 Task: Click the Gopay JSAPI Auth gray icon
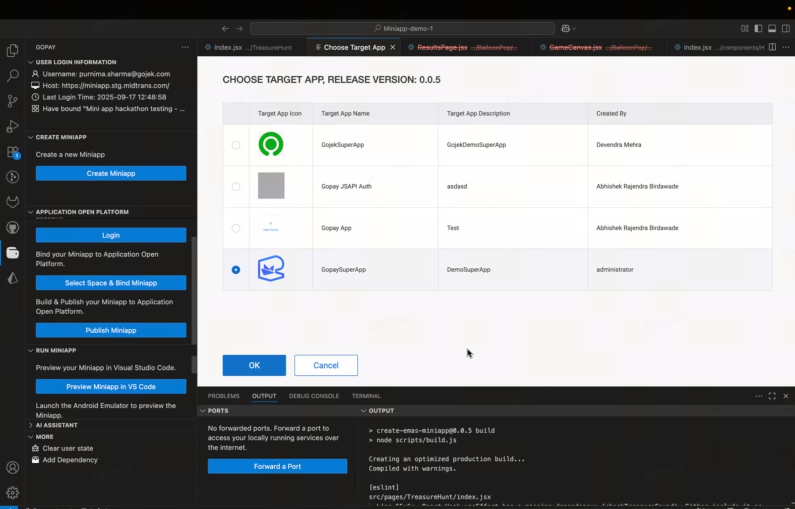pos(271,186)
